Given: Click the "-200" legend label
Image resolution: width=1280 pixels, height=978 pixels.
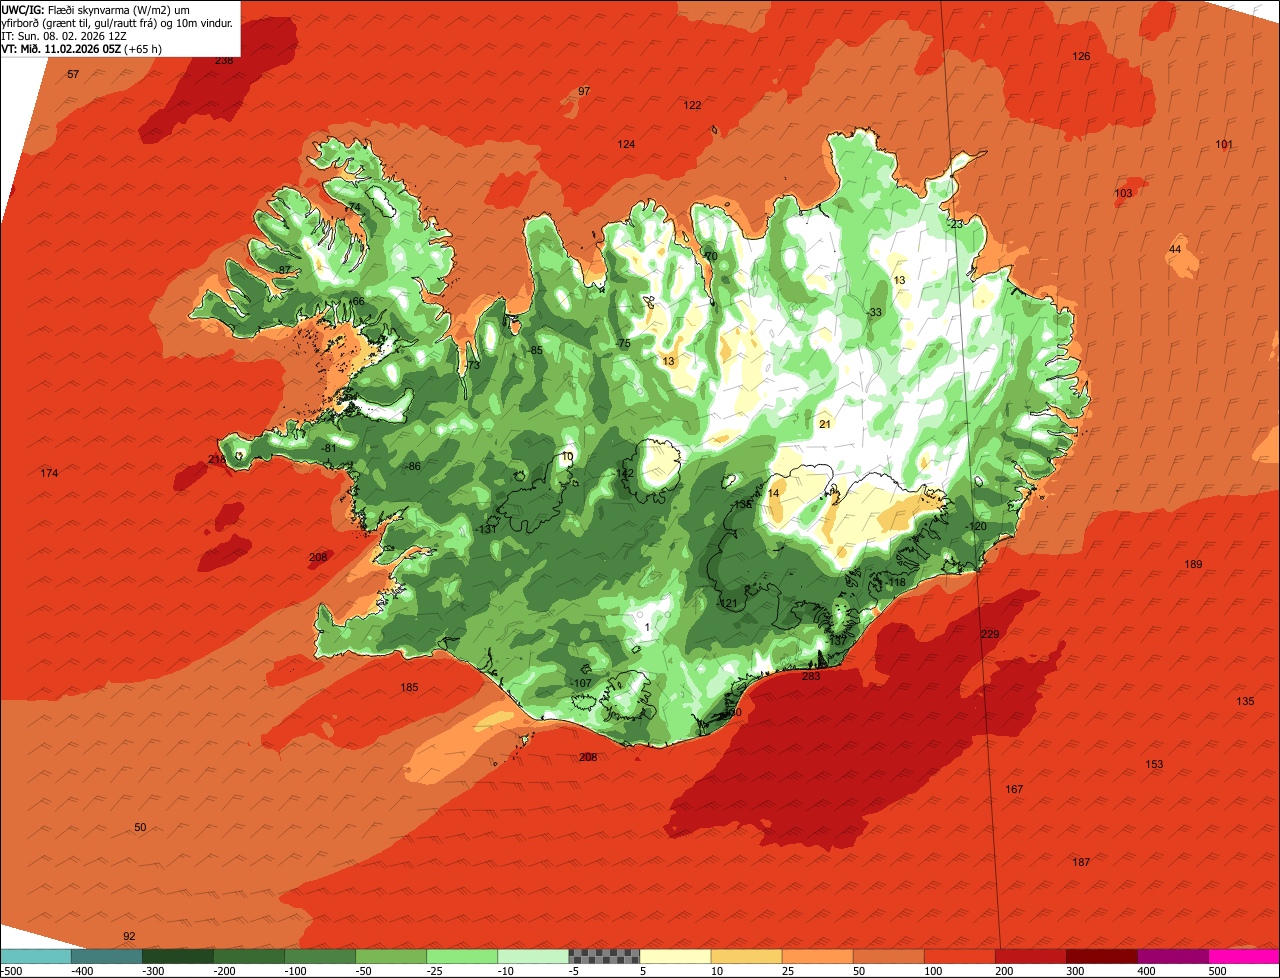Looking at the screenshot, I should [x=224, y=971].
